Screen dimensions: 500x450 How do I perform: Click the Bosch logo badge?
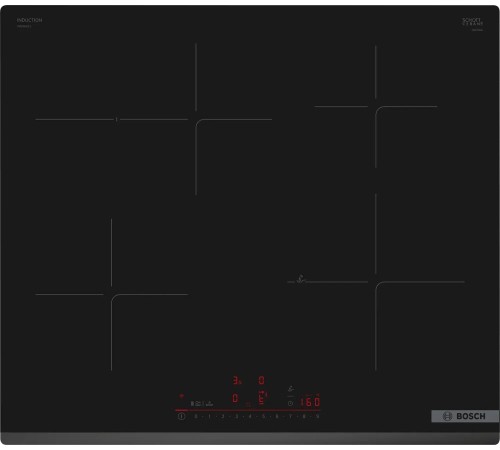coord(464,416)
